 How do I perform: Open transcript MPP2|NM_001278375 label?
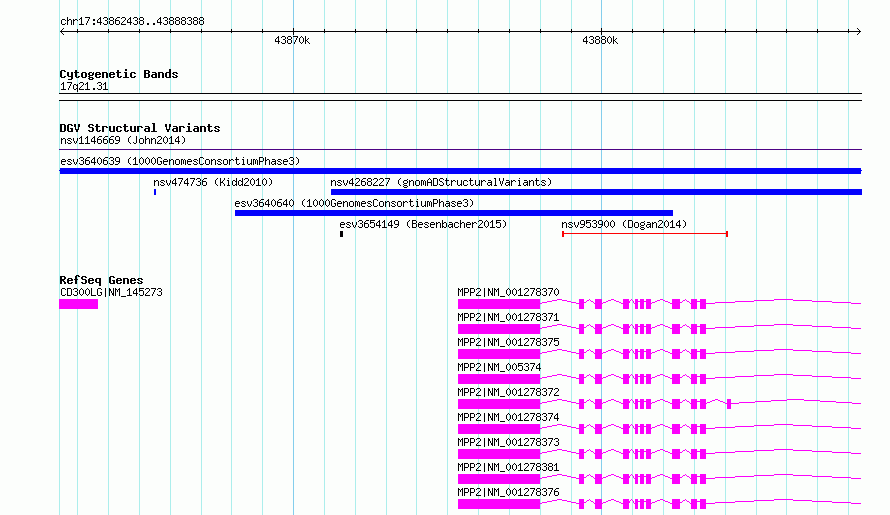(508, 342)
